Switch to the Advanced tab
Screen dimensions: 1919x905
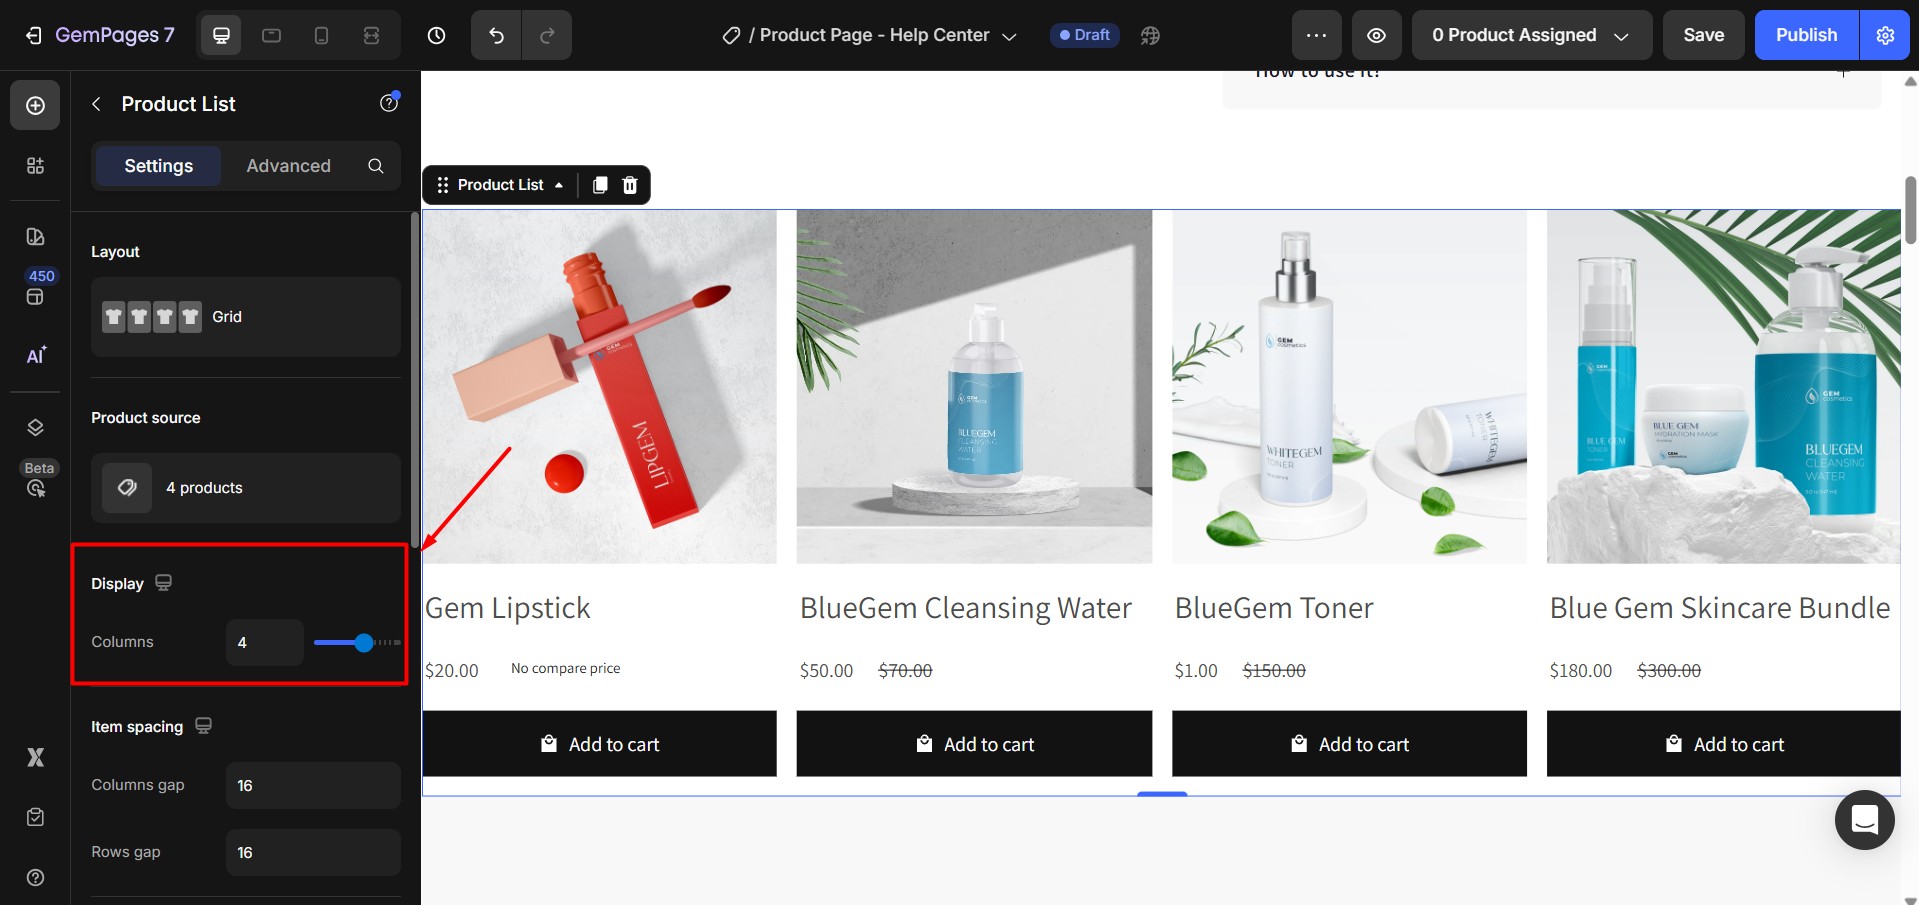[288, 166]
